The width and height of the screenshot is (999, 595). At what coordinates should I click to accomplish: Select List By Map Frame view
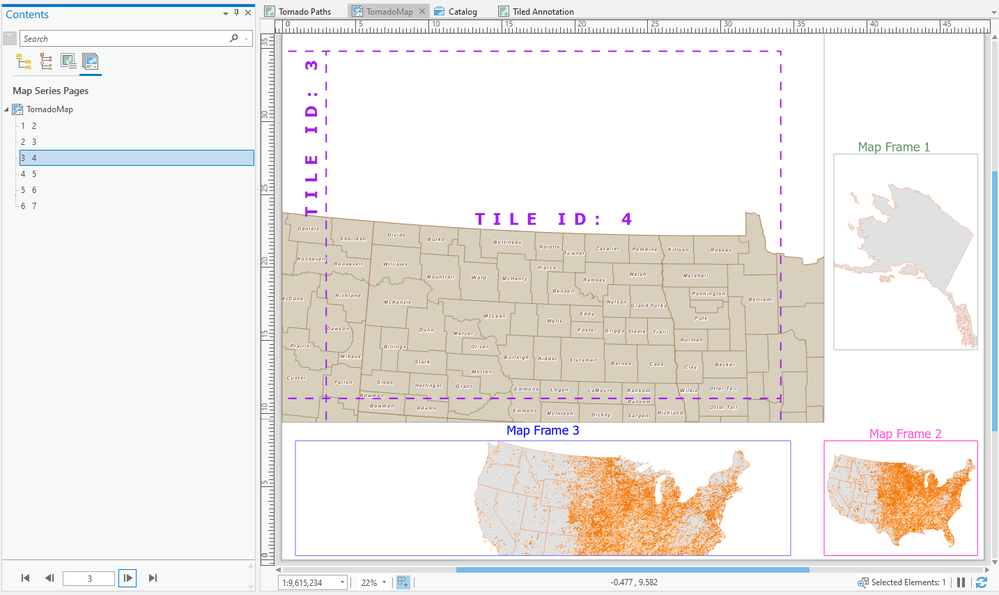(x=68, y=62)
